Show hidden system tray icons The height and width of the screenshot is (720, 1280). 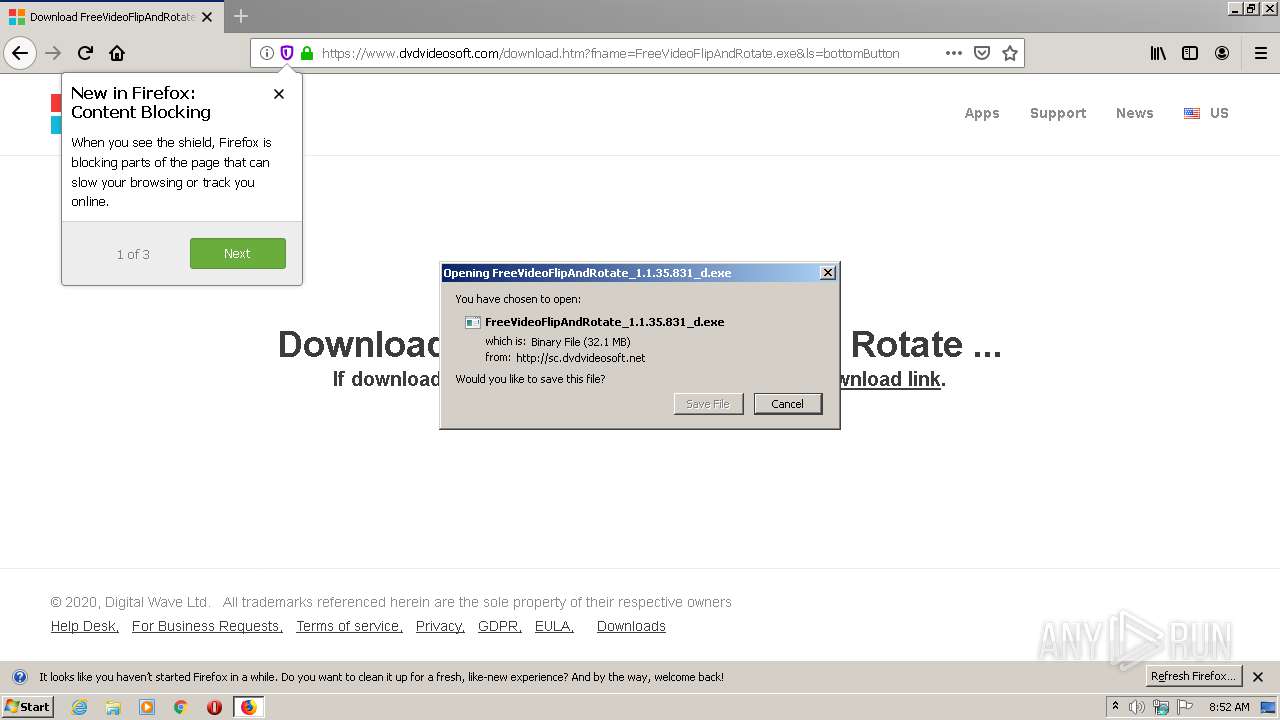click(1115, 707)
